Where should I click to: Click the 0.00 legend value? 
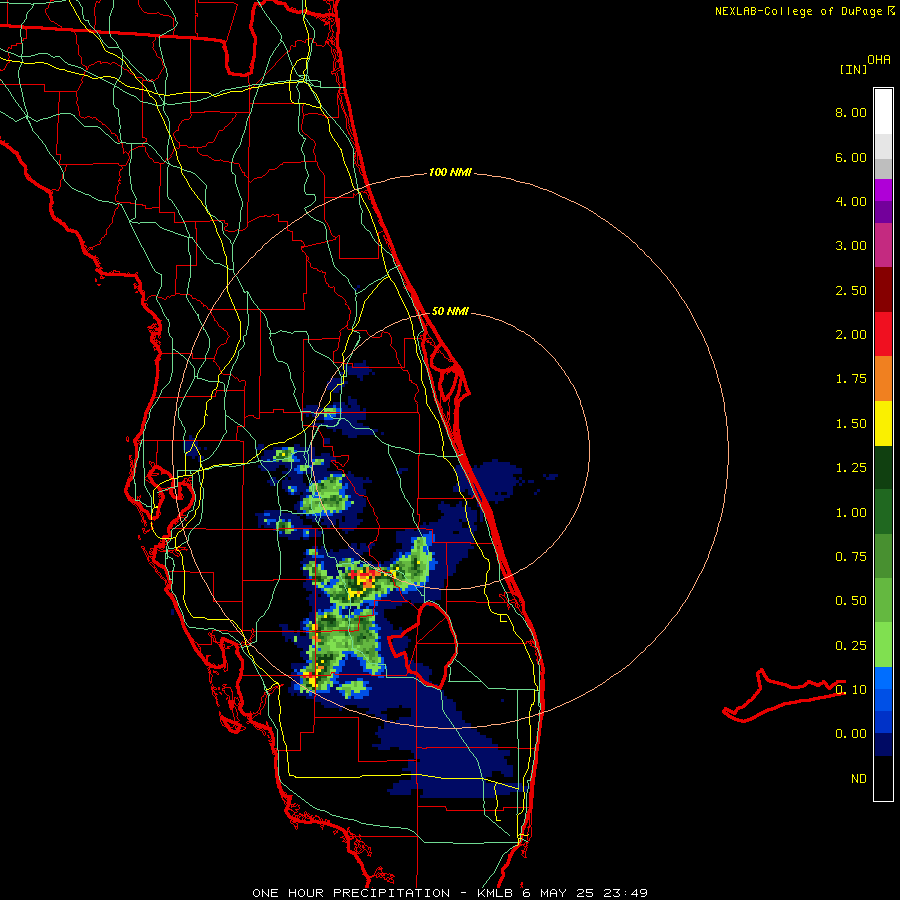(x=851, y=734)
